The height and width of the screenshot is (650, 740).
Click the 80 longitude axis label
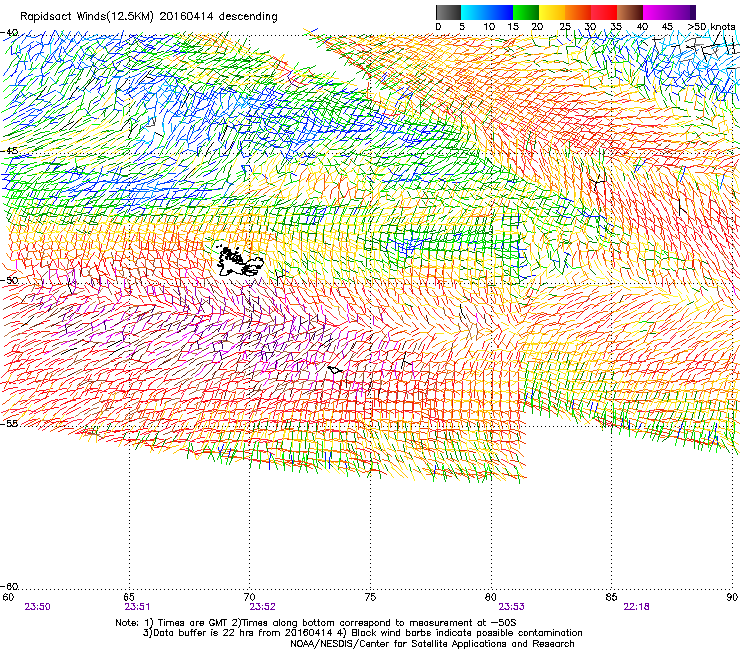[x=491, y=597]
